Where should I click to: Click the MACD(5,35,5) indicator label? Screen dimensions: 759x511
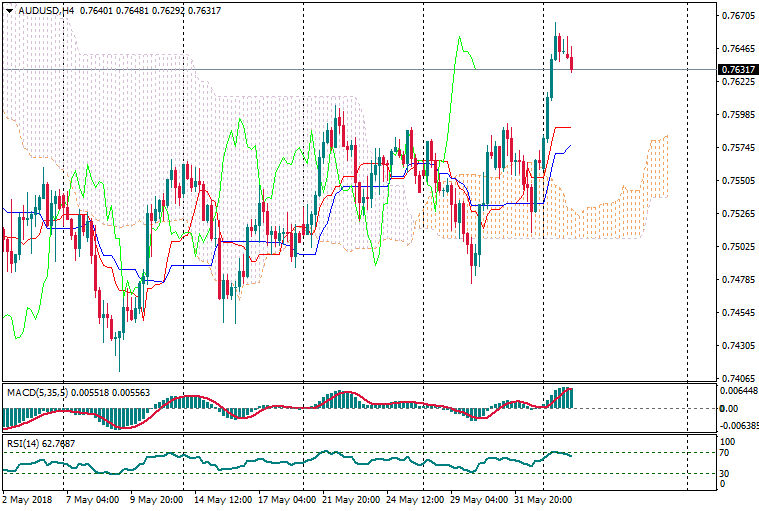click(x=35, y=392)
